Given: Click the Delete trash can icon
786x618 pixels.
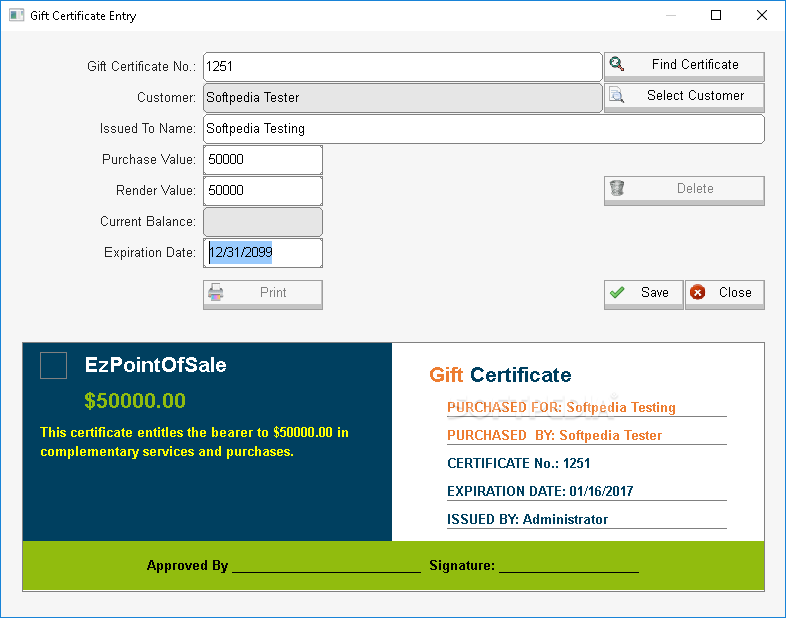Looking at the screenshot, I should point(617,188).
